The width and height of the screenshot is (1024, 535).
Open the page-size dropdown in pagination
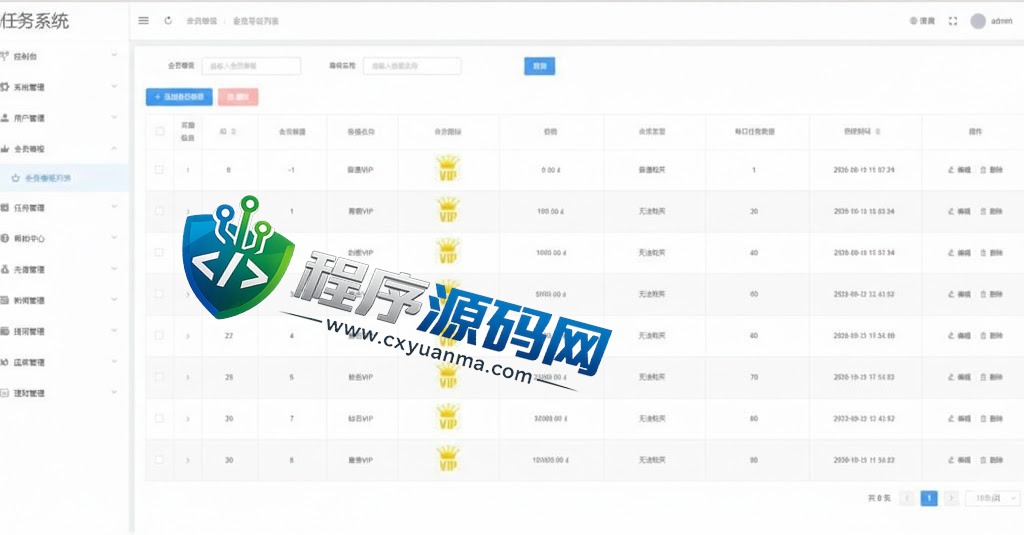pos(993,498)
